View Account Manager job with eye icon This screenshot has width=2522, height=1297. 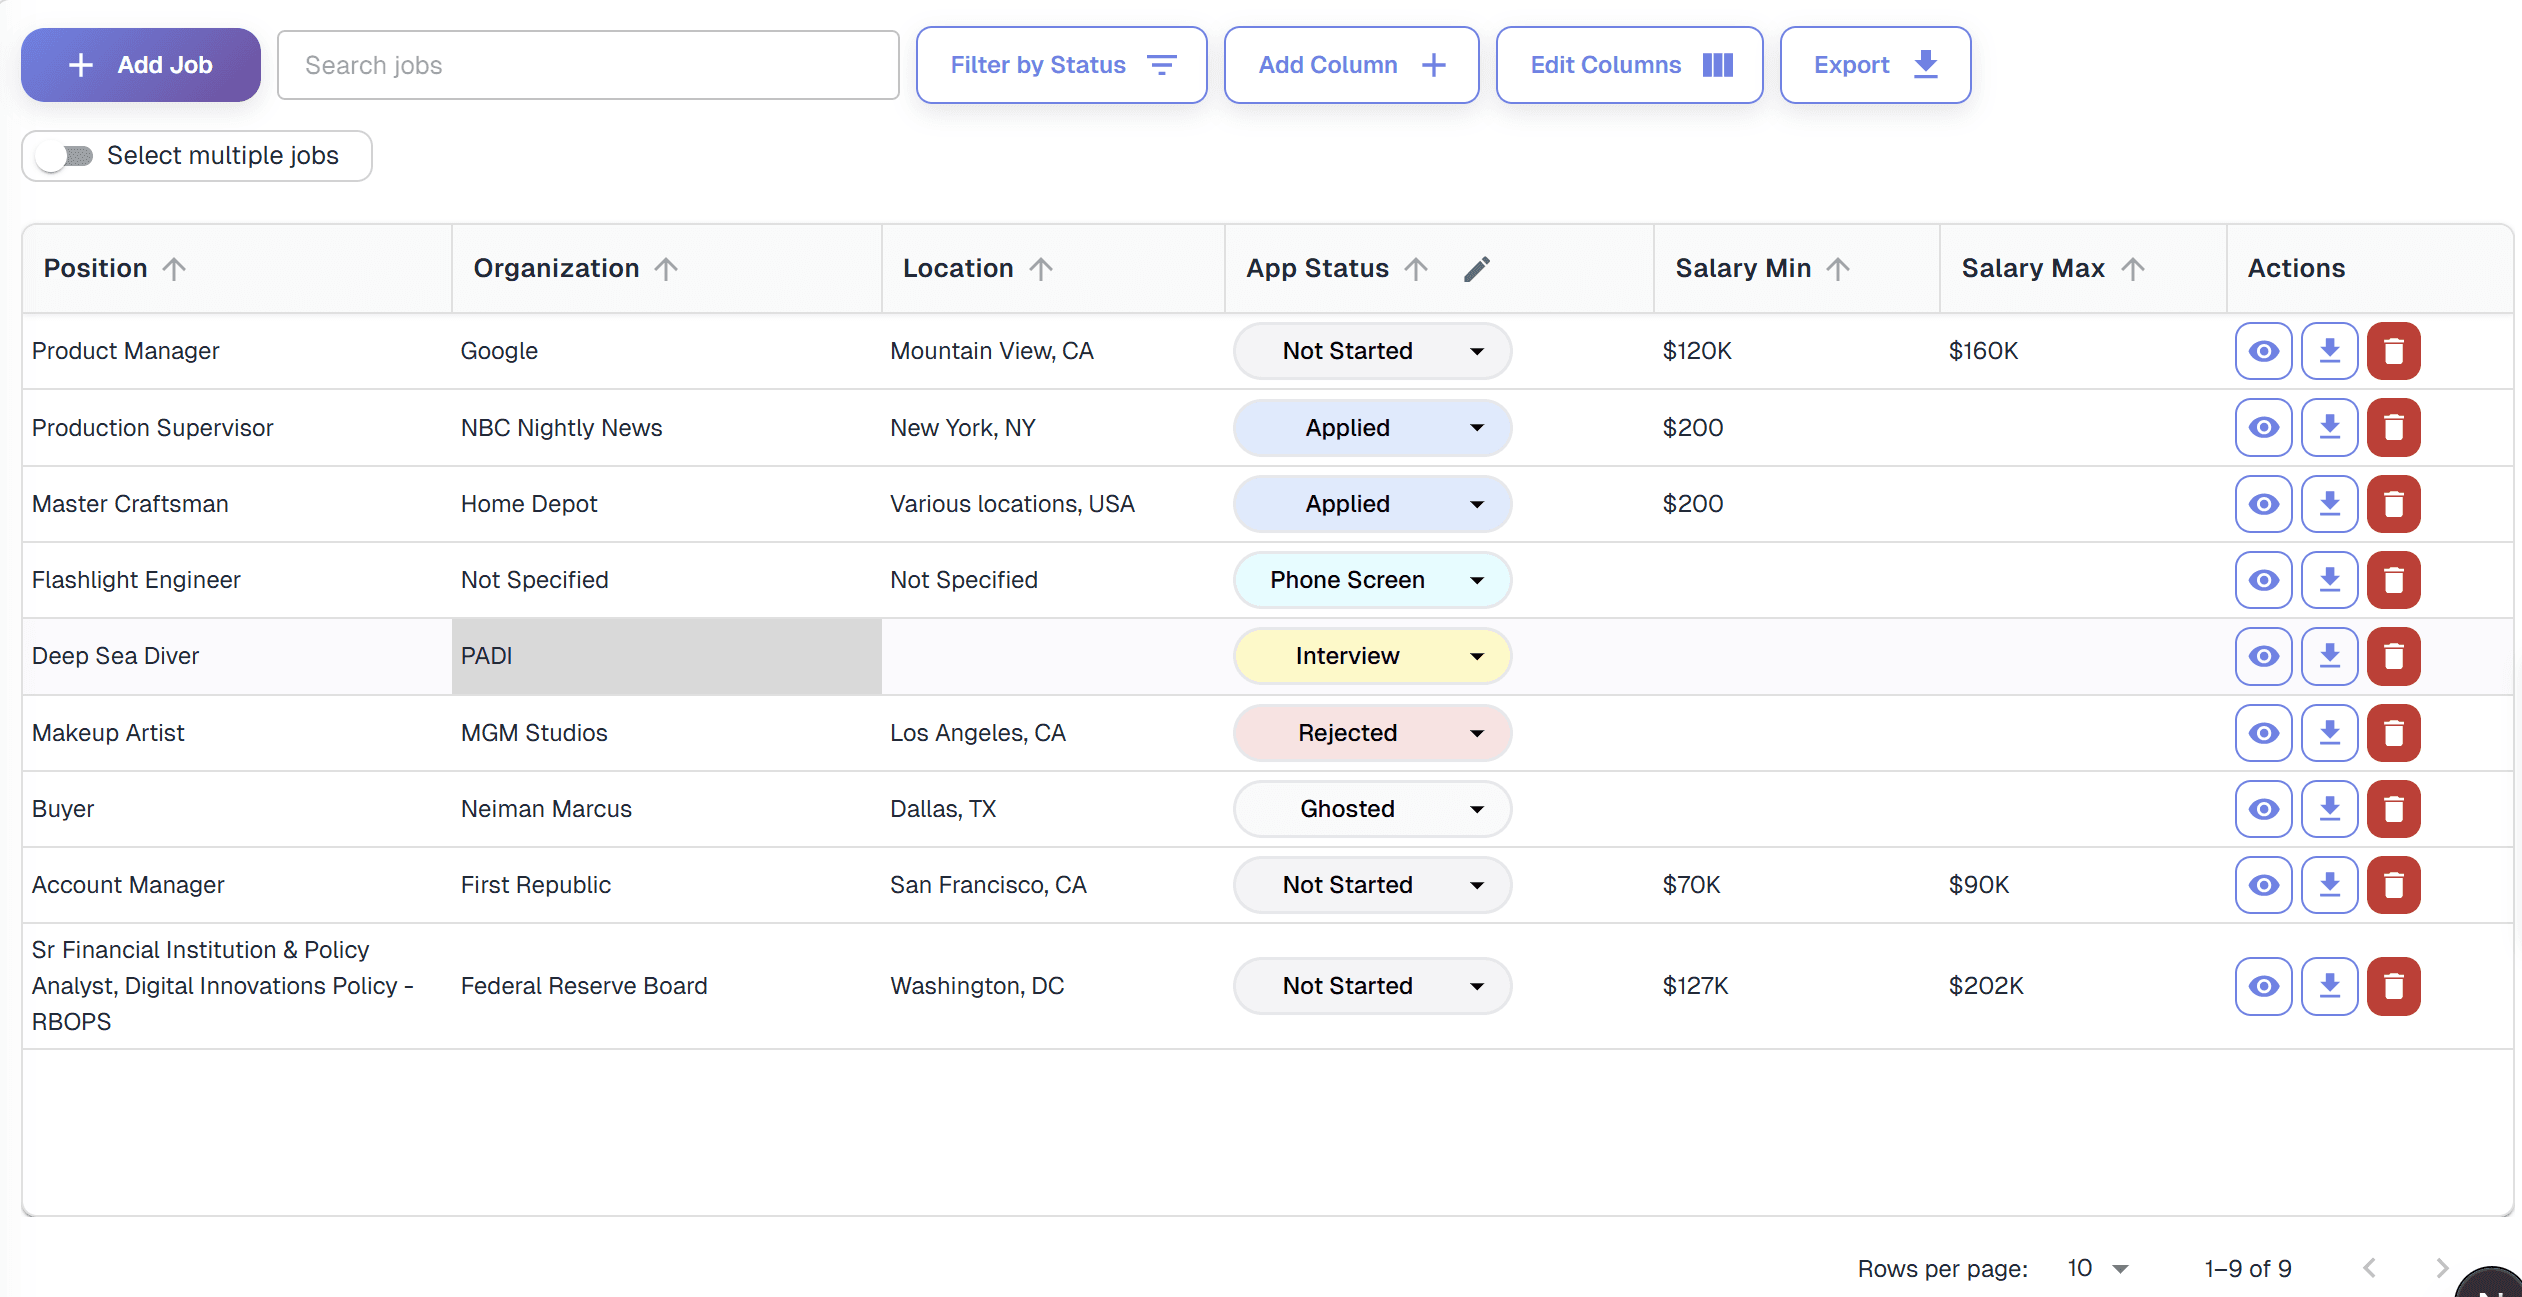click(x=2263, y=885)
